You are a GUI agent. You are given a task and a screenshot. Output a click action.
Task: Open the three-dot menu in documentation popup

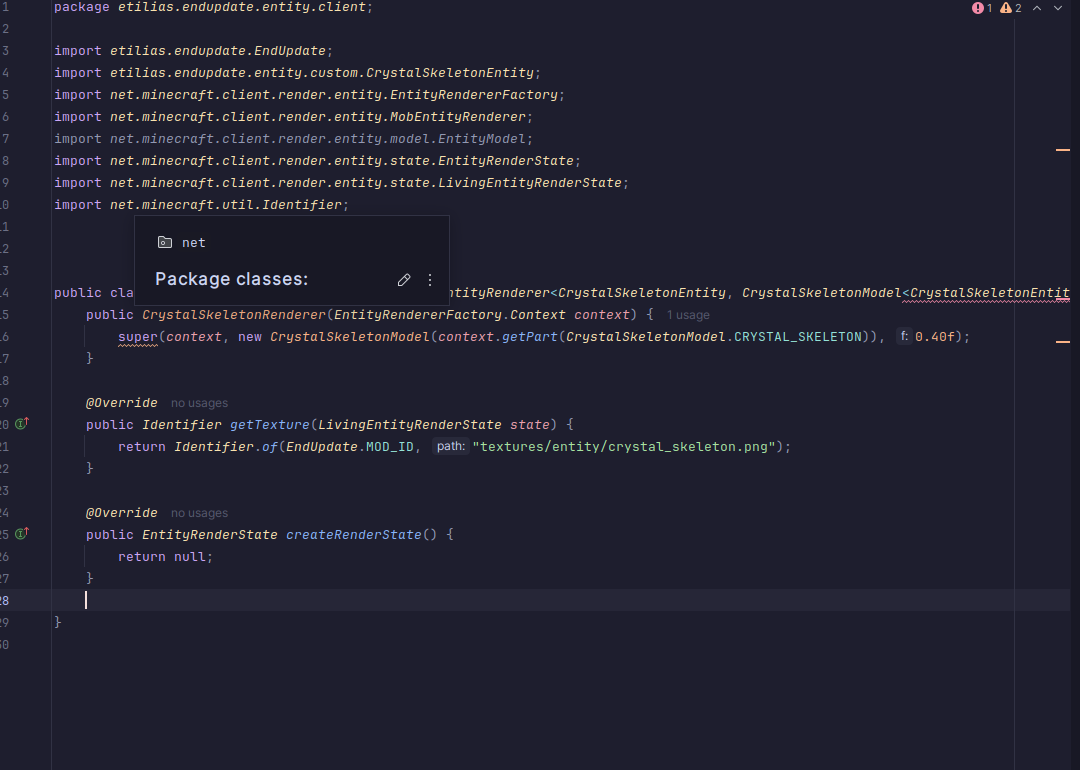click(x=430, y=280)
